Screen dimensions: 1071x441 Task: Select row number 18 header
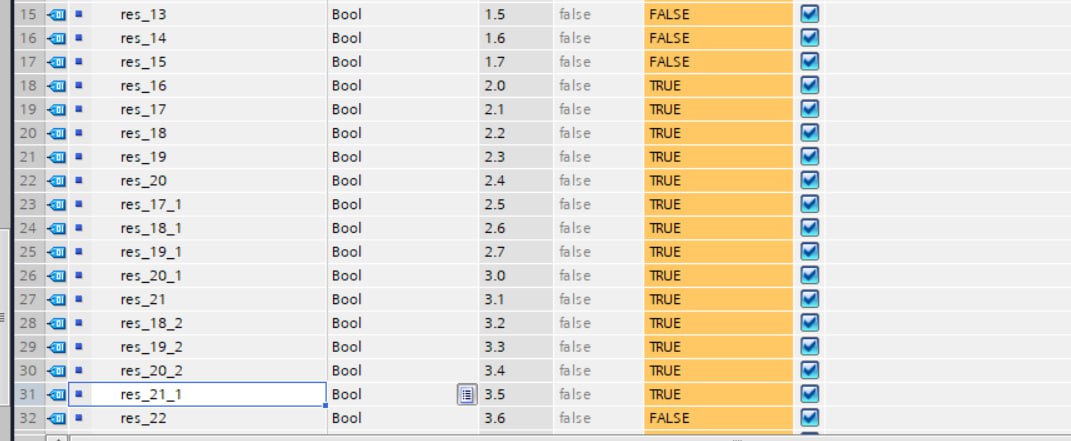(29, 86)
